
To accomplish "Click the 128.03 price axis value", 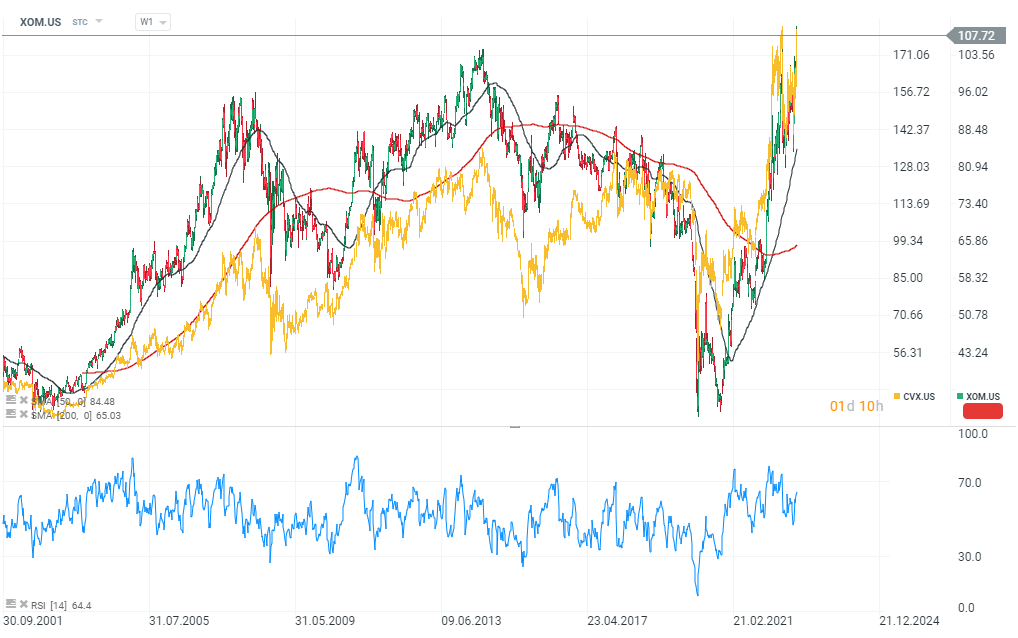I will (x=912, y=167).
